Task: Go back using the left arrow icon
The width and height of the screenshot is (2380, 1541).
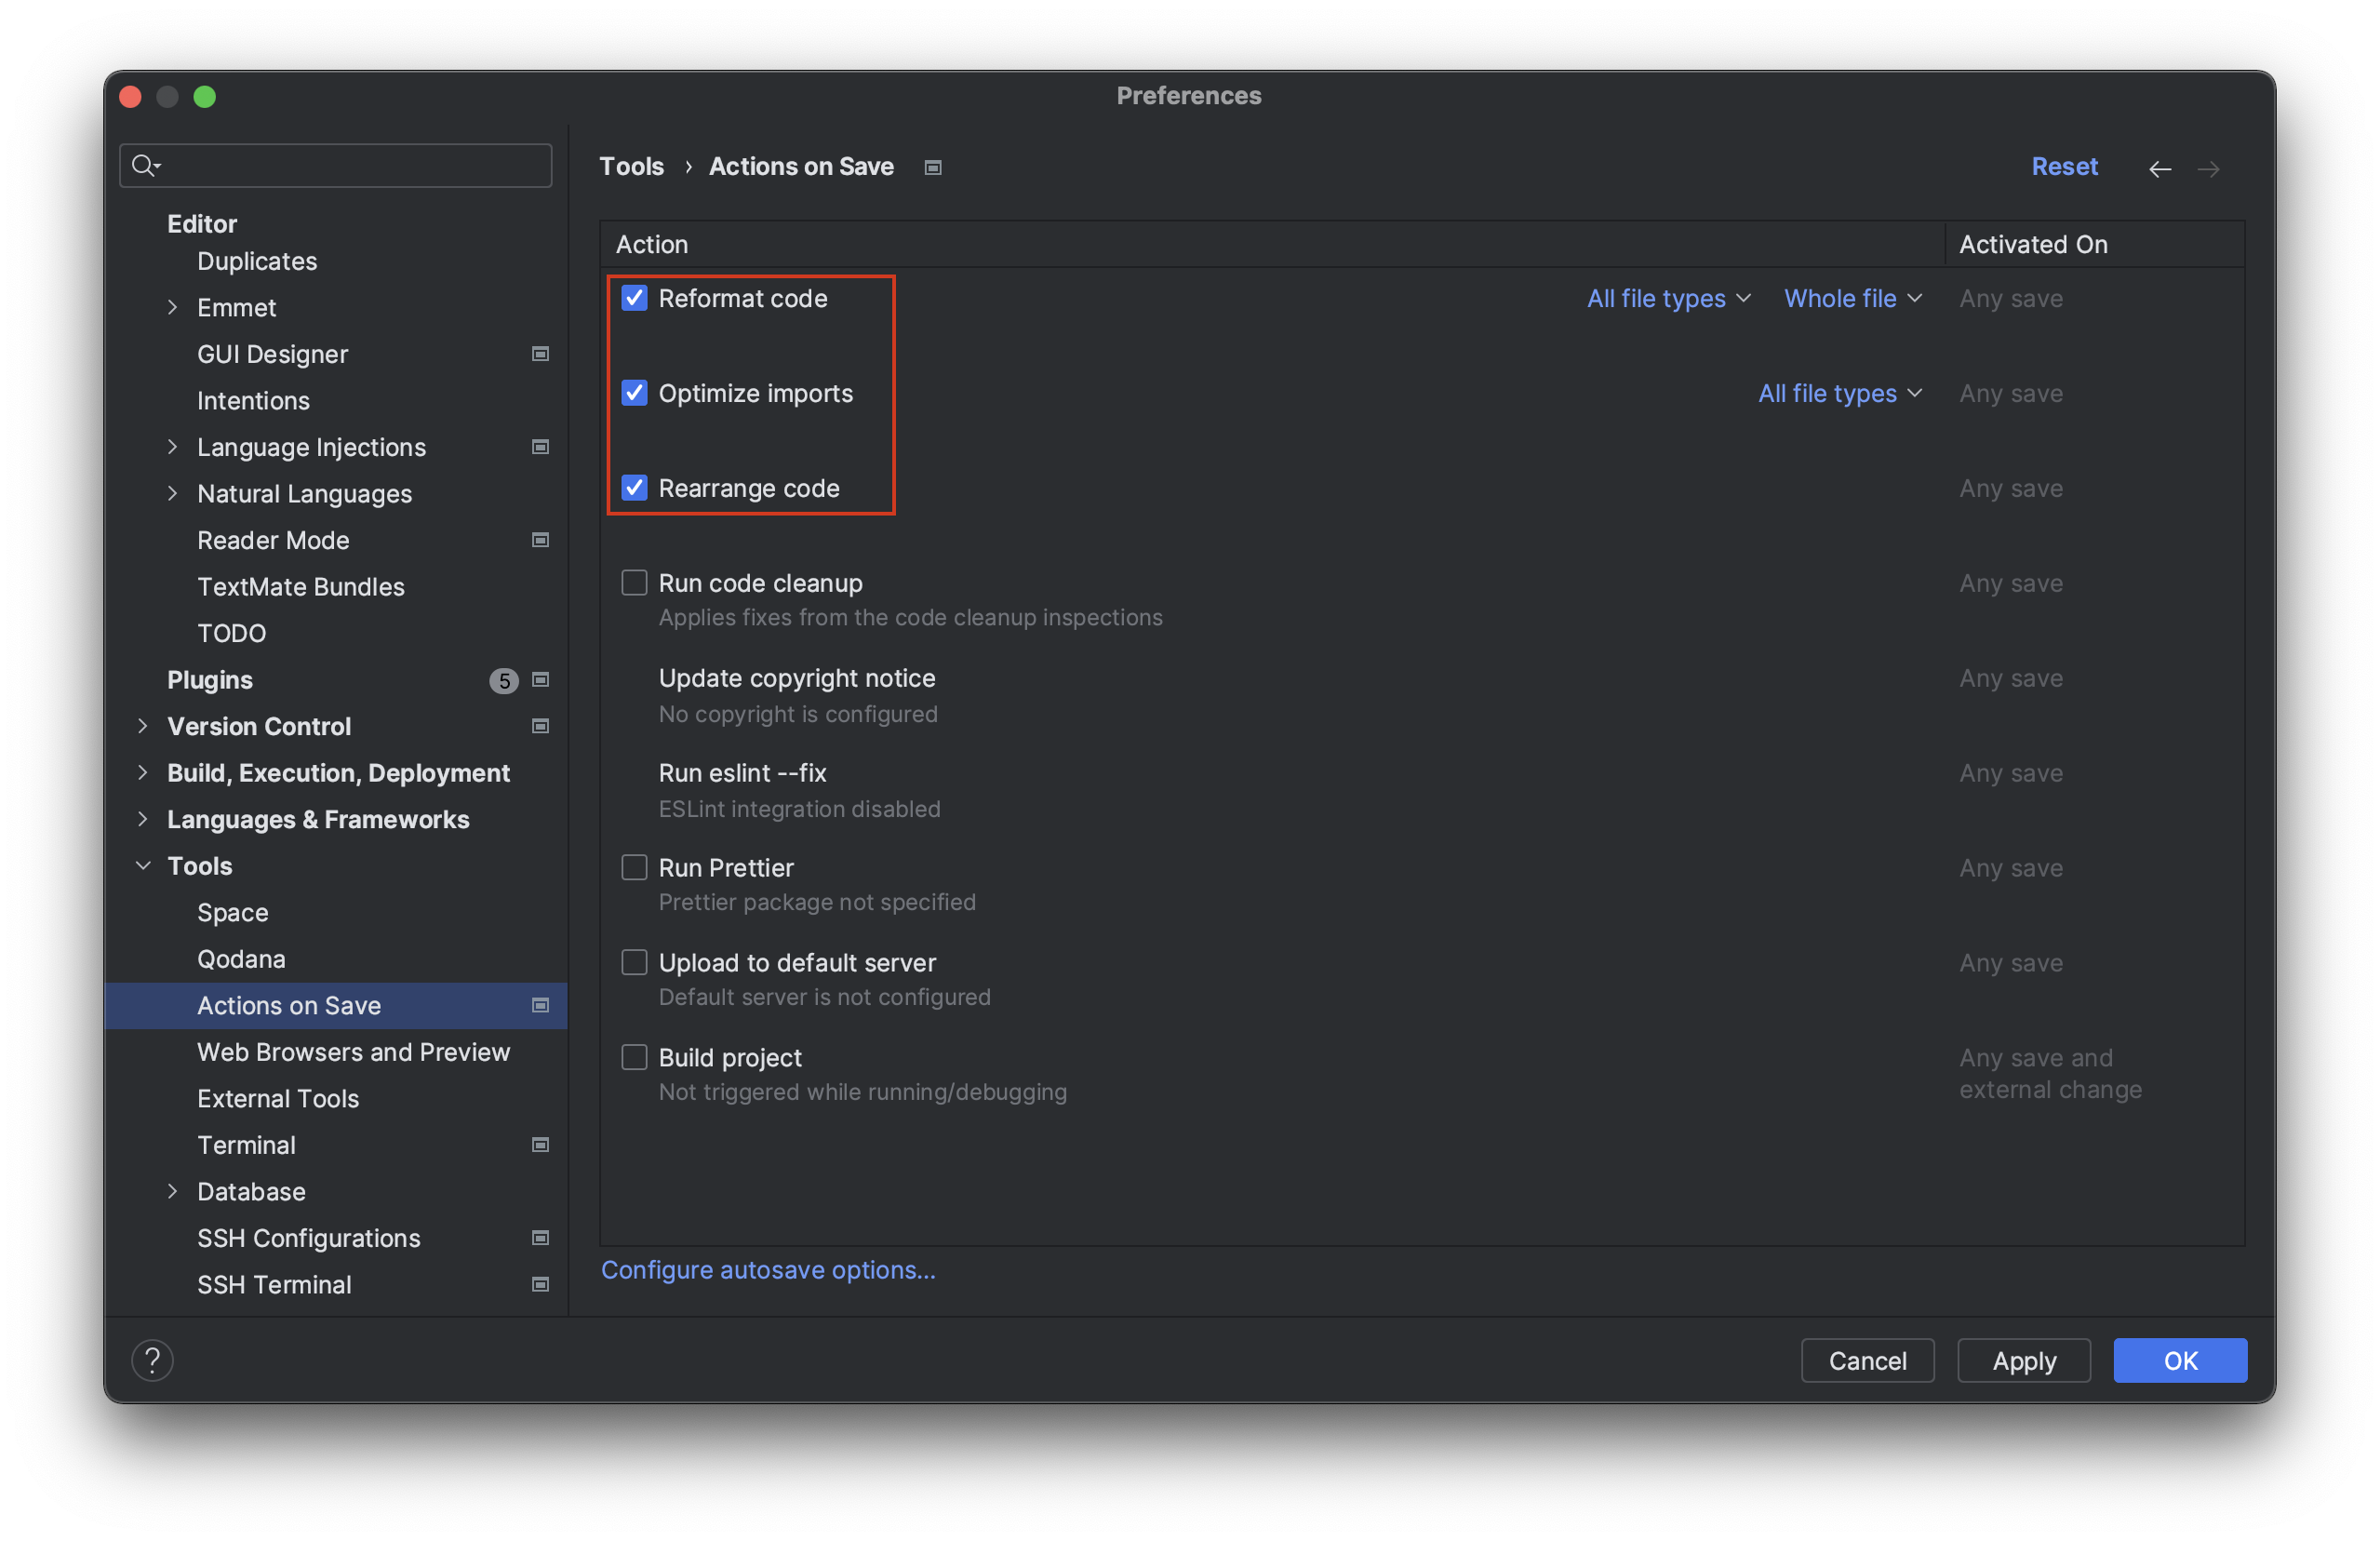Action: coord(2159,168)
